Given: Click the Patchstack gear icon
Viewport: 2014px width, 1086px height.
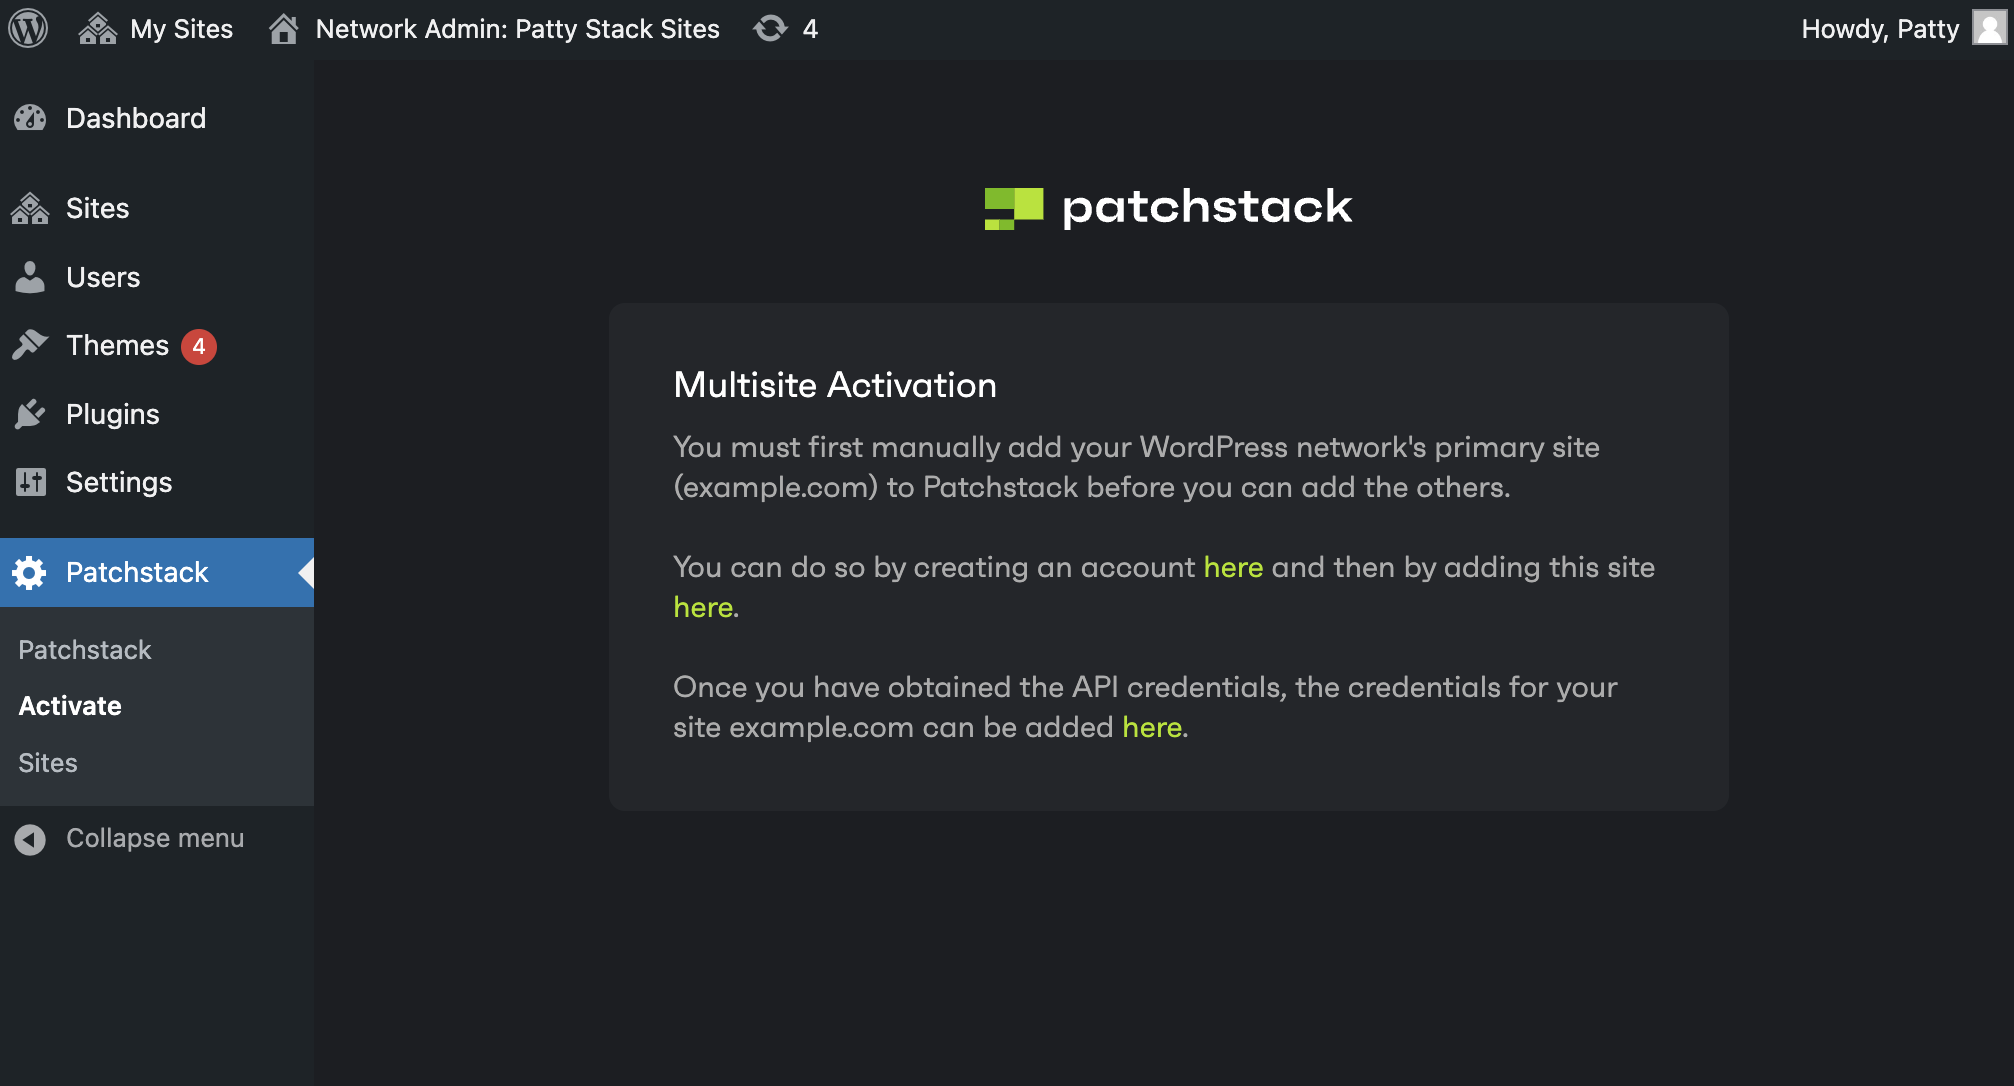Looking at the screenshot, I should pyautogui.click(x=29, y=572).
